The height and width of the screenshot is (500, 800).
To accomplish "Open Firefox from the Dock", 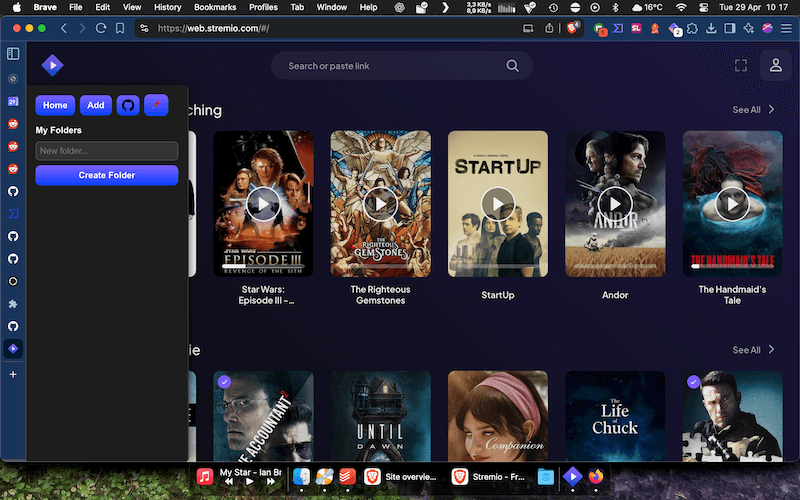I will click(595, 477).
